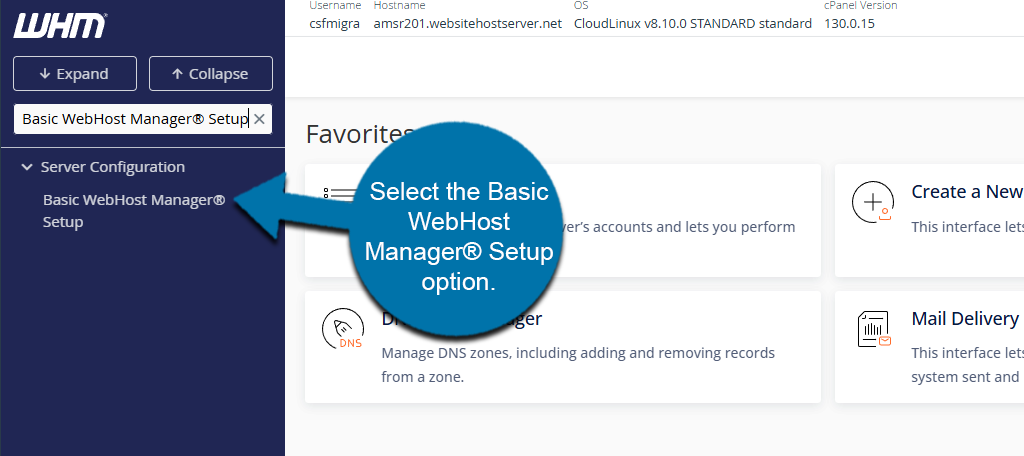Viewport: 1024px width, 456px height.
Task: Click the CloudLinux v8.10.0 OS text
Action: [x=692, y=23]
